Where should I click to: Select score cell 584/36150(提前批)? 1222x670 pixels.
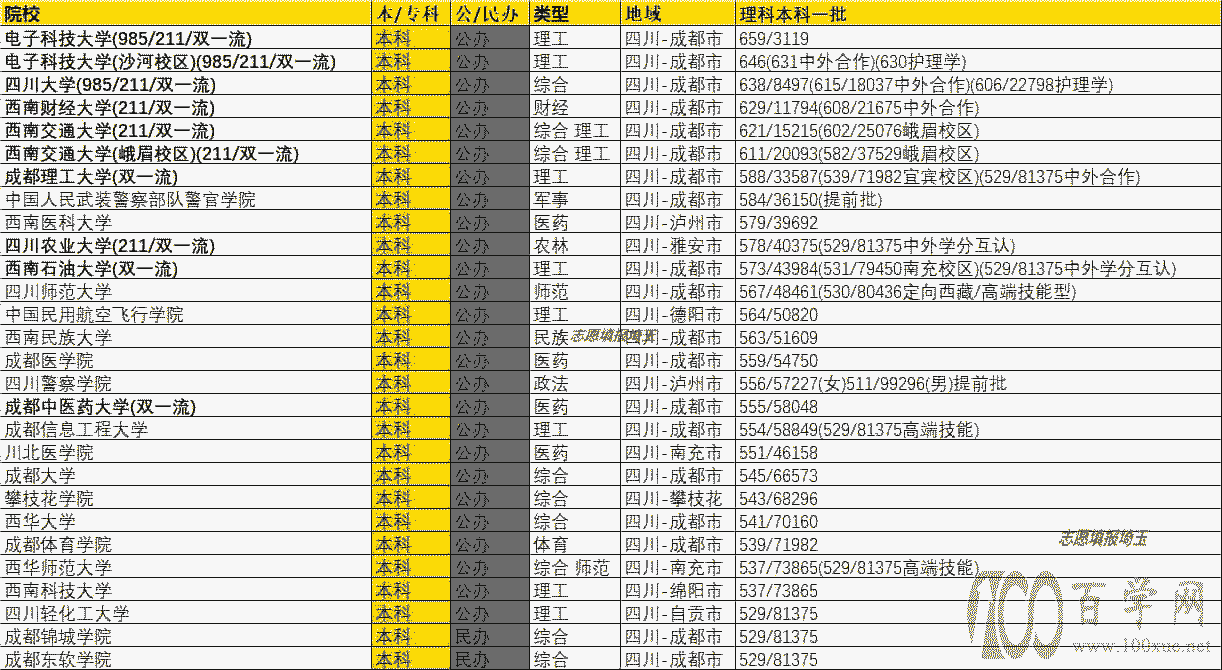[977, 200]
